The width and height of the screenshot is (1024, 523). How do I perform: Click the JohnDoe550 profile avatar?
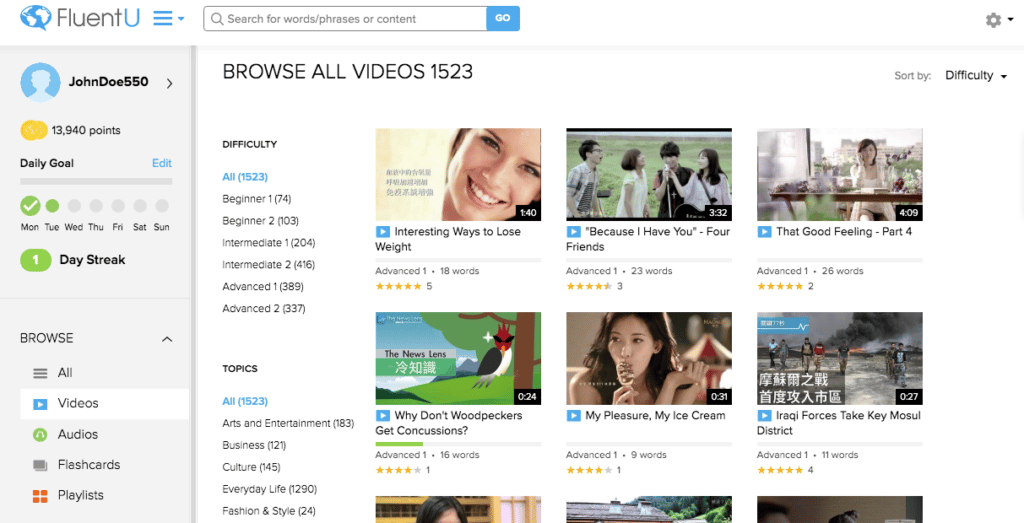tap(40, 83)
